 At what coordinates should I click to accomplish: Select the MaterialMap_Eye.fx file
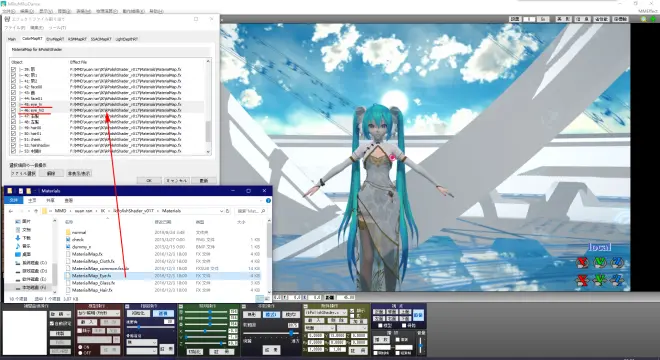[91, 276]
